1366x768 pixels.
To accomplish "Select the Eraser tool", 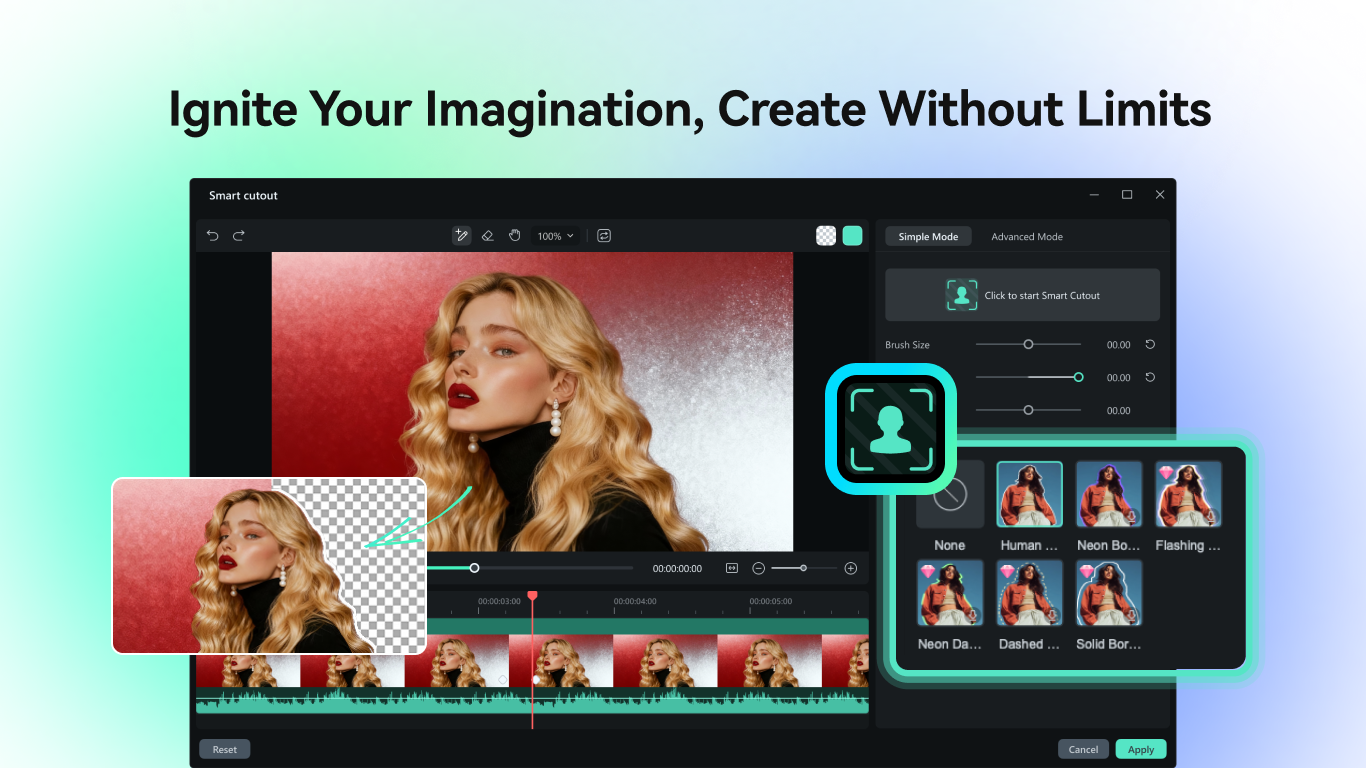I will pos(487,235).
